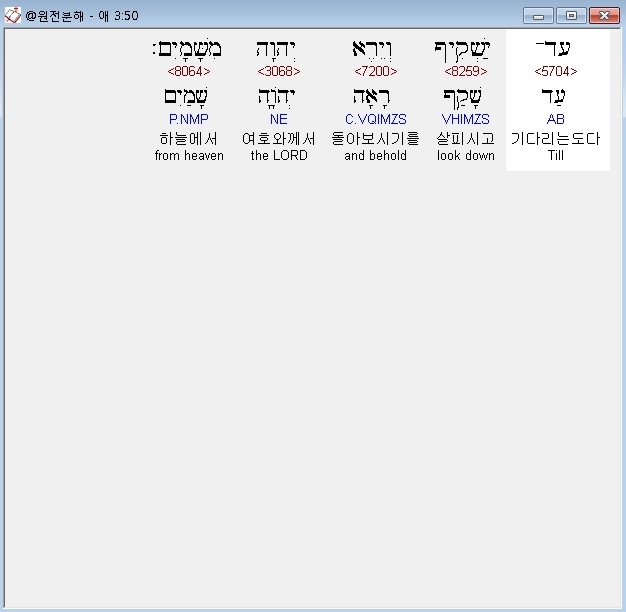Click English gloss 'the LORD'

click(x=279, y=155)
